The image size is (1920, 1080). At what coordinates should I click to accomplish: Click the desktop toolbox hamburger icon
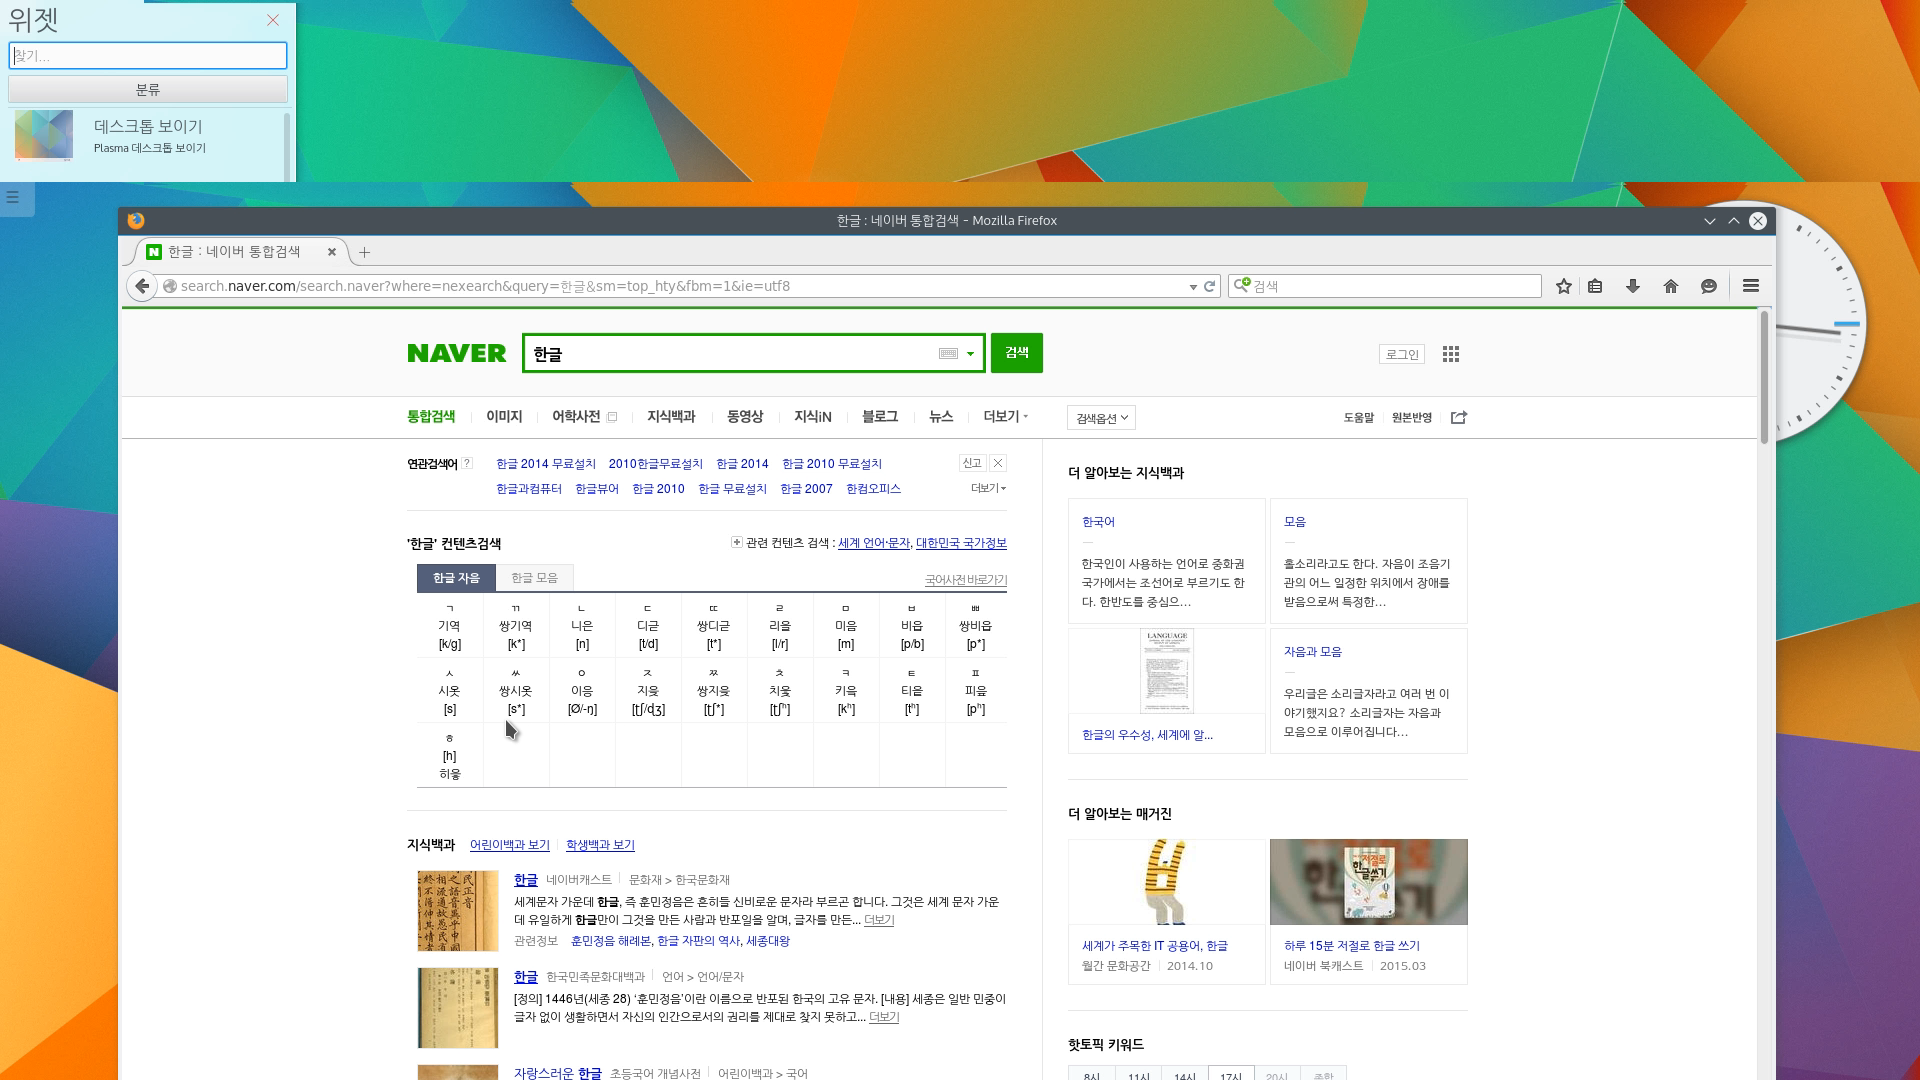13,197
